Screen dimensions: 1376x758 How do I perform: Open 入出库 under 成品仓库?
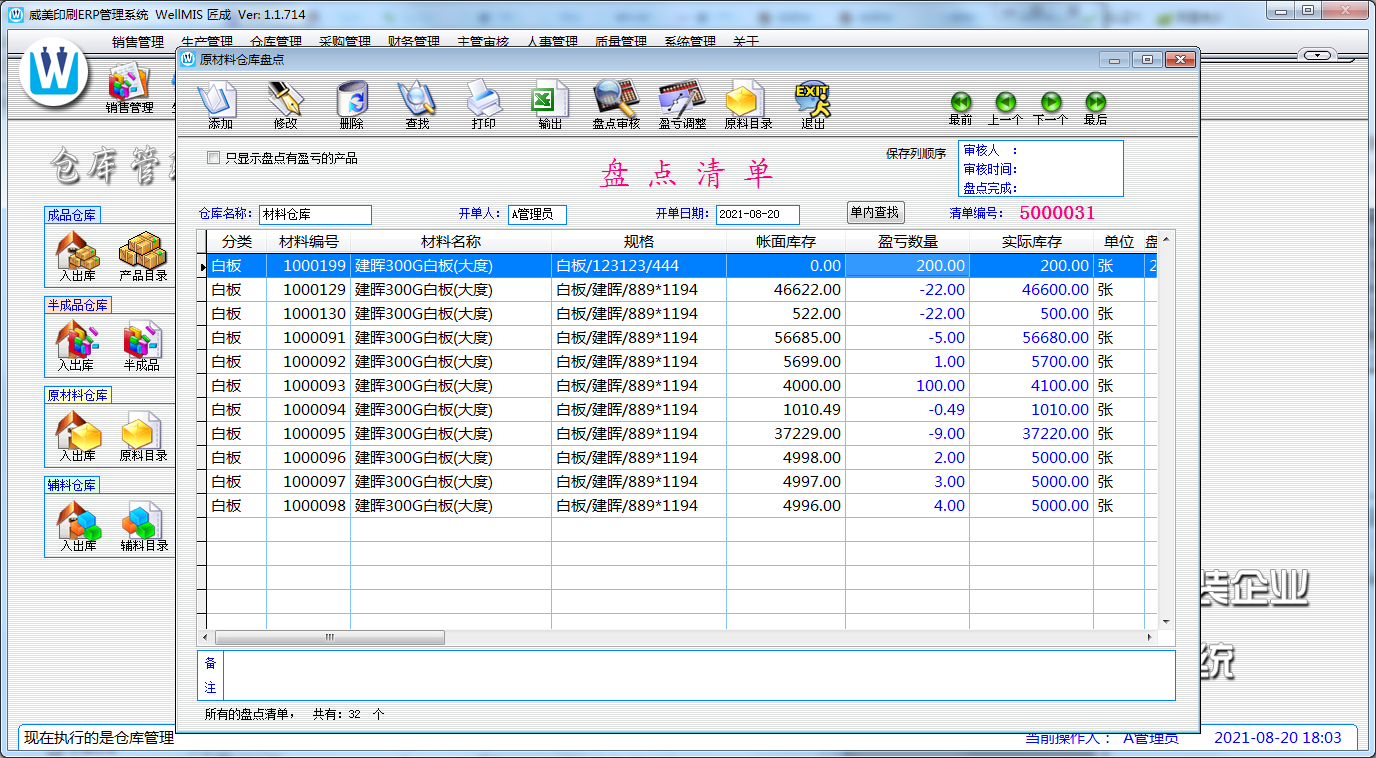[77, 257]
